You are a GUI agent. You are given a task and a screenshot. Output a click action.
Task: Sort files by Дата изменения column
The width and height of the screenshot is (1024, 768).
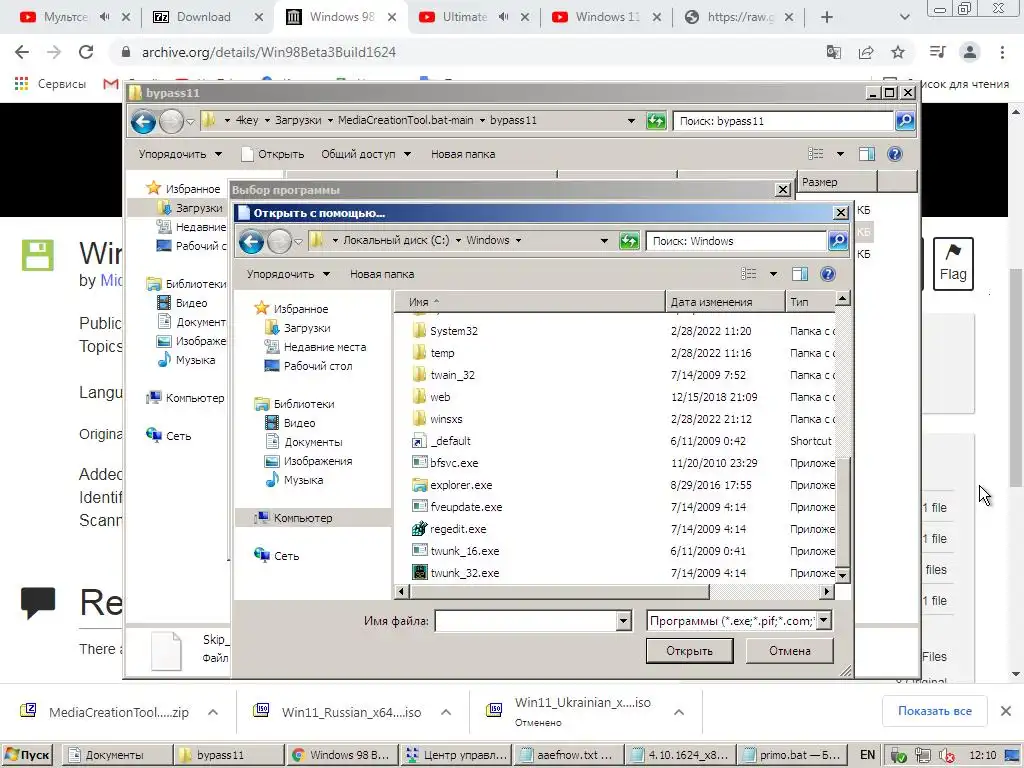click(x=725, y=302)
